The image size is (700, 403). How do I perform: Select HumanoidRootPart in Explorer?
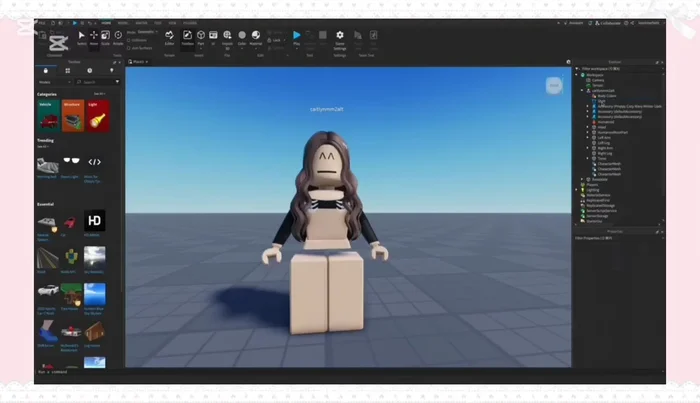612,133
